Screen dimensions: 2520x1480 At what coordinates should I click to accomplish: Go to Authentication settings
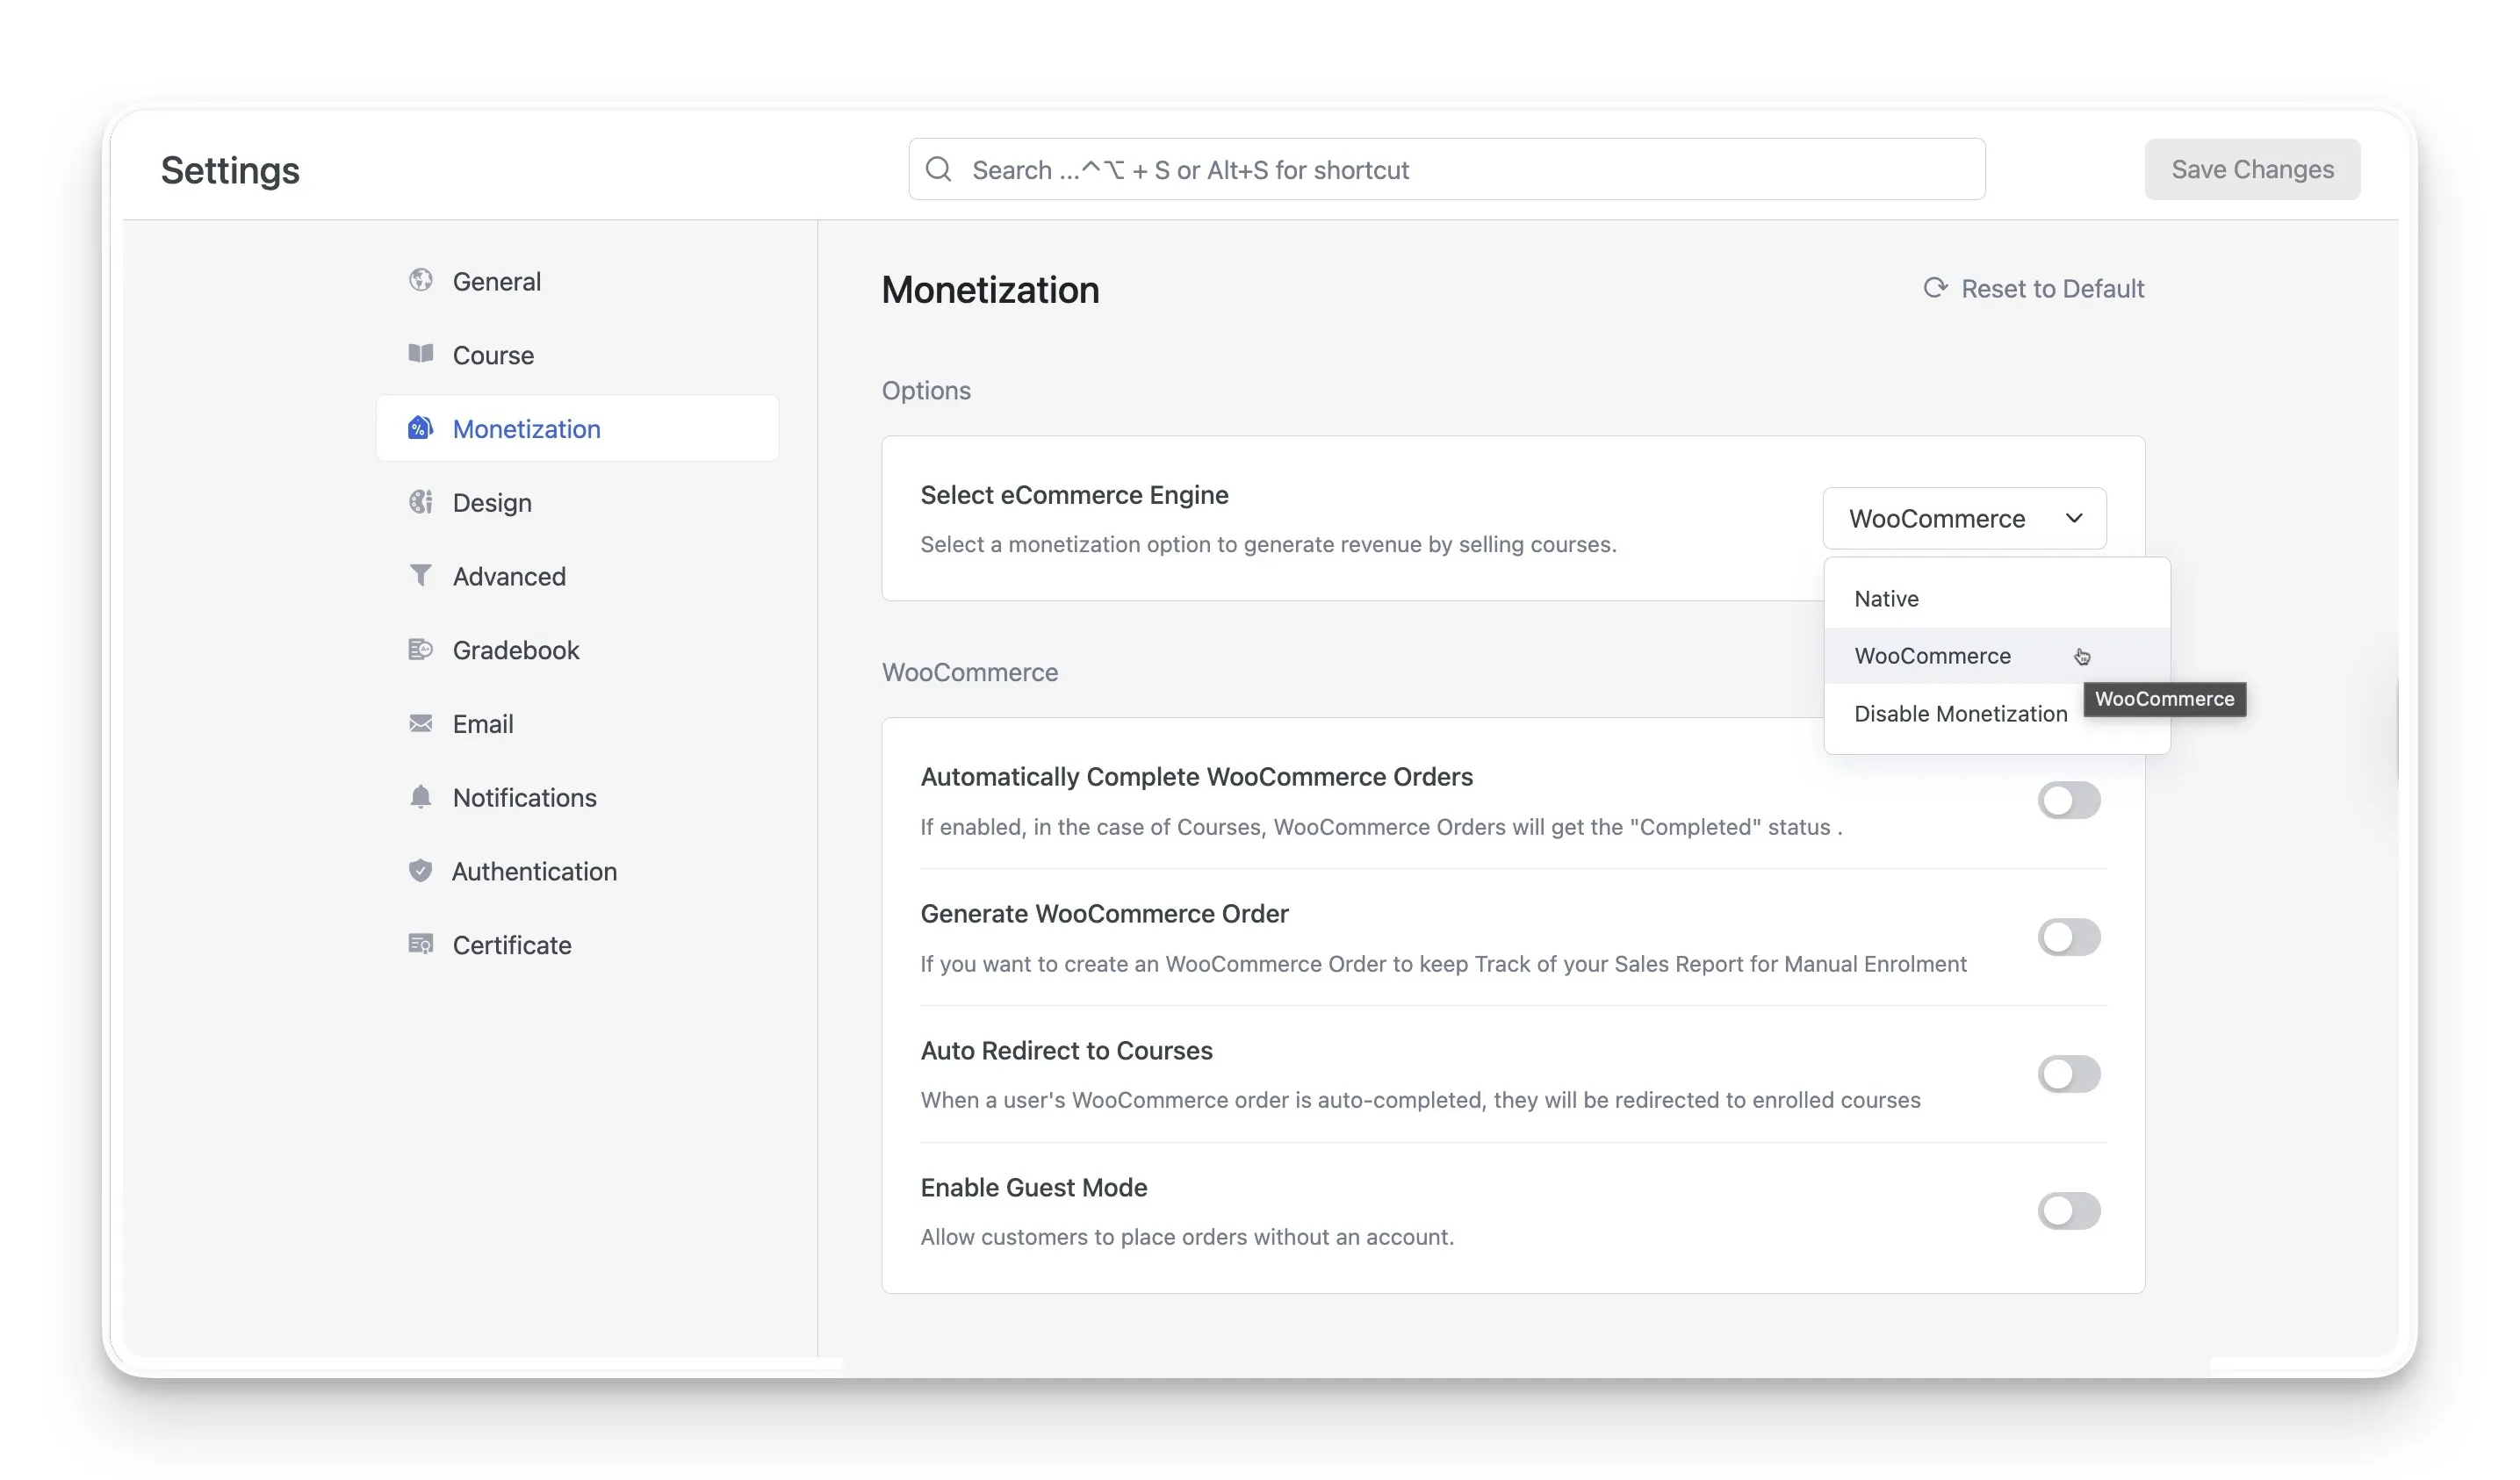coord(577,871)
